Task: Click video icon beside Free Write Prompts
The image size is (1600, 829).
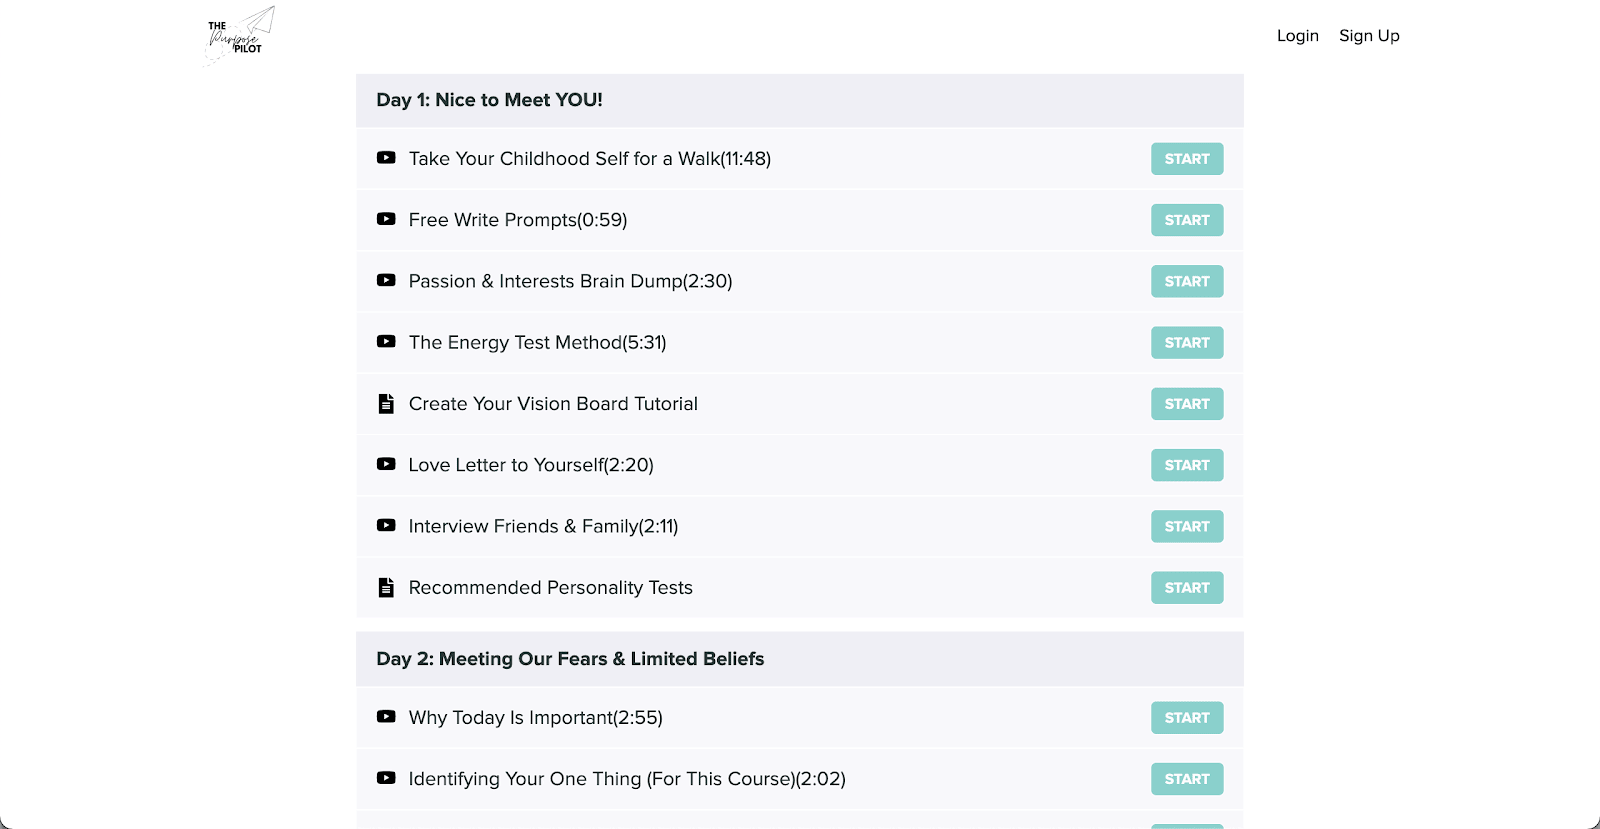Action: [386, 219]
